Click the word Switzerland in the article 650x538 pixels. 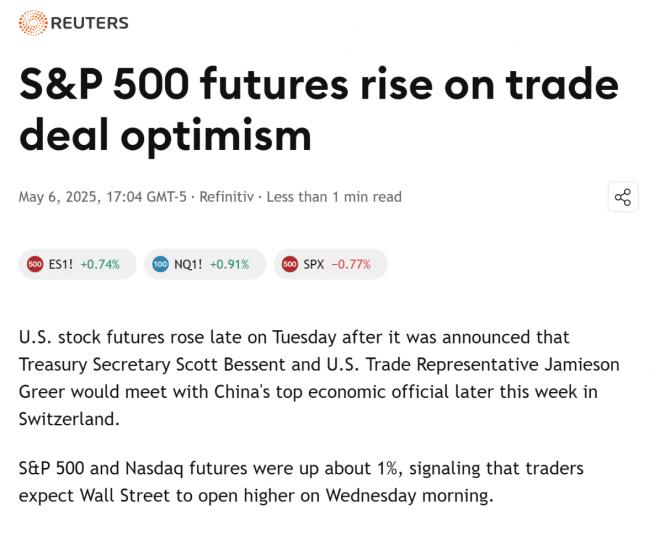tap(69, 419)
